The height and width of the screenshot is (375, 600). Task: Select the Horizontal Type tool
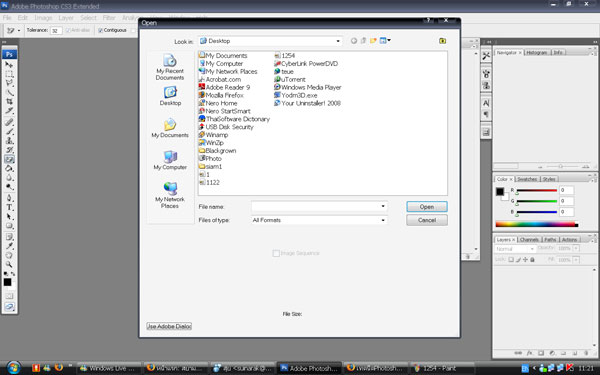pos(9,207)
